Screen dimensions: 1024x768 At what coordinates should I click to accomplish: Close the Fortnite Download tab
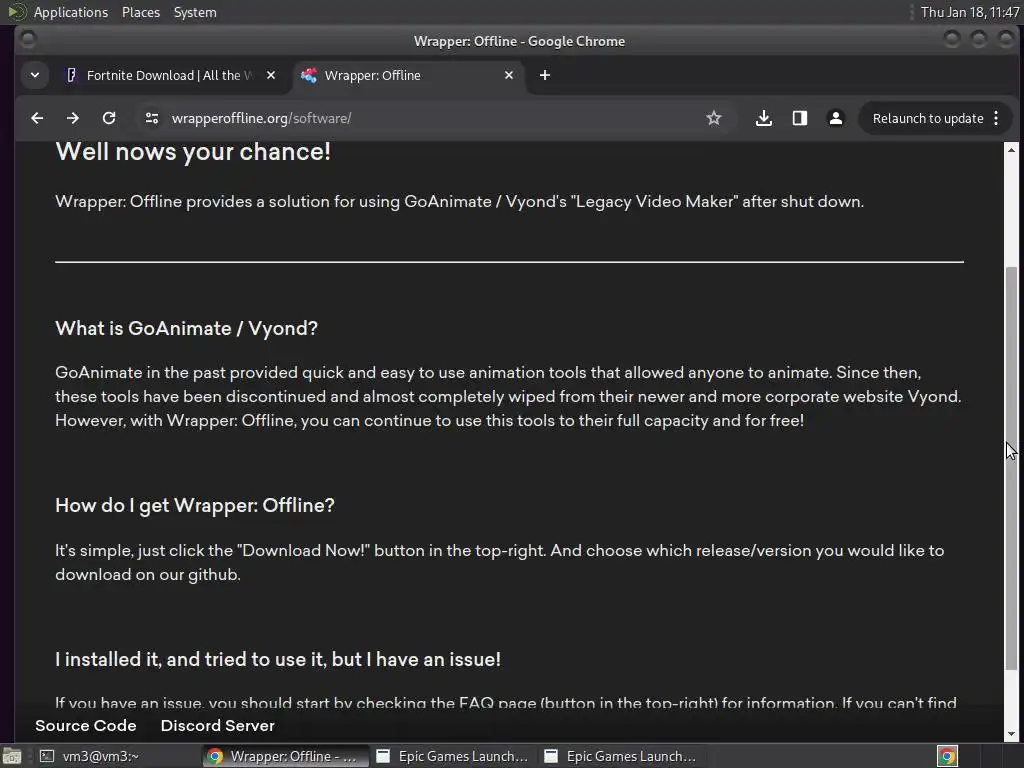click(271, 75)
